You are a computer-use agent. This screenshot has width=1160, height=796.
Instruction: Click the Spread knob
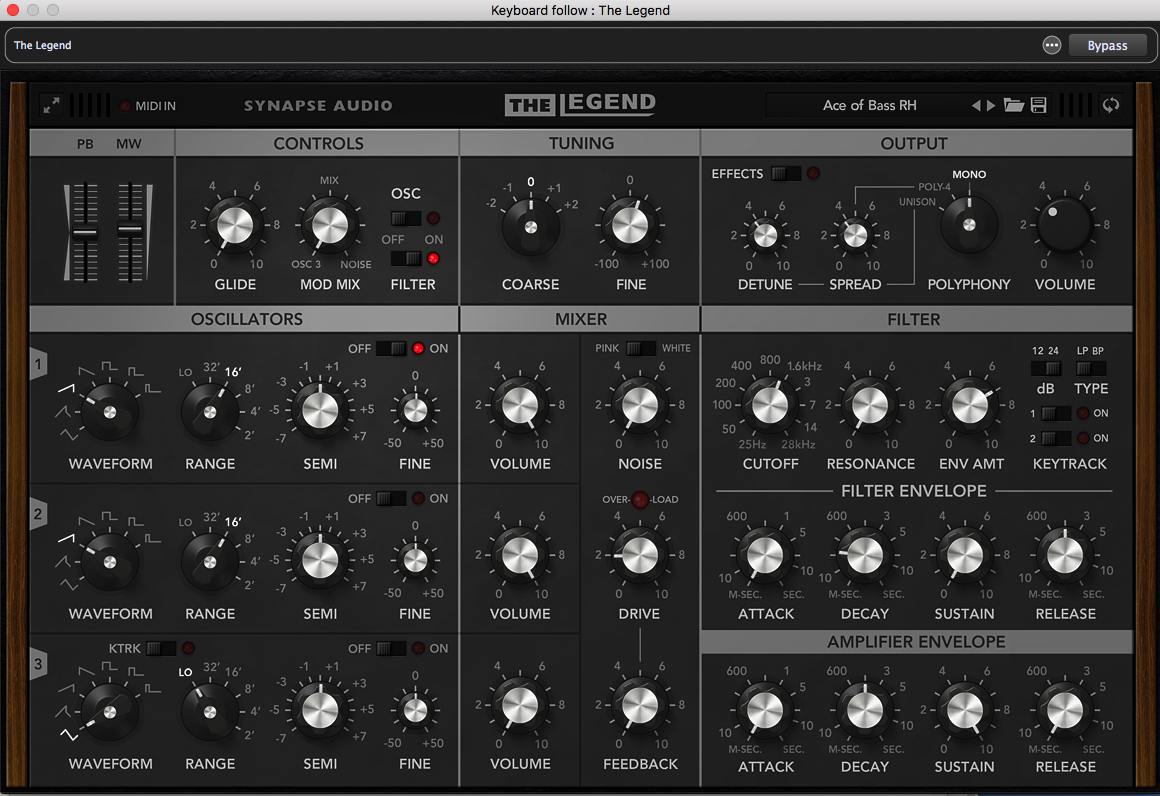tap(855, 235)
